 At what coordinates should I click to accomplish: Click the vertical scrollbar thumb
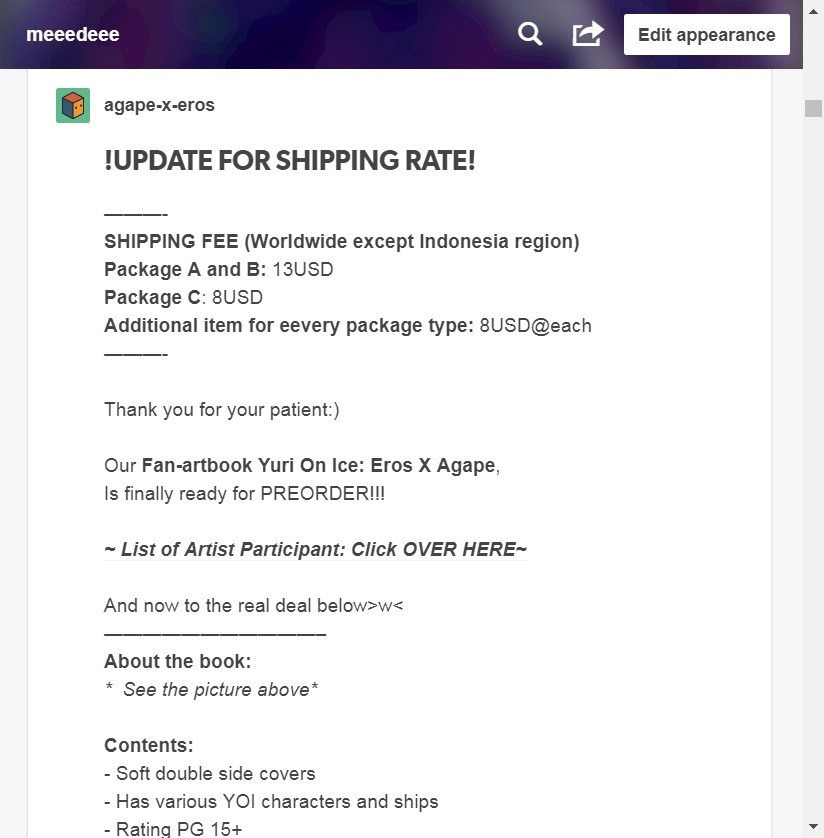(813, 108)
